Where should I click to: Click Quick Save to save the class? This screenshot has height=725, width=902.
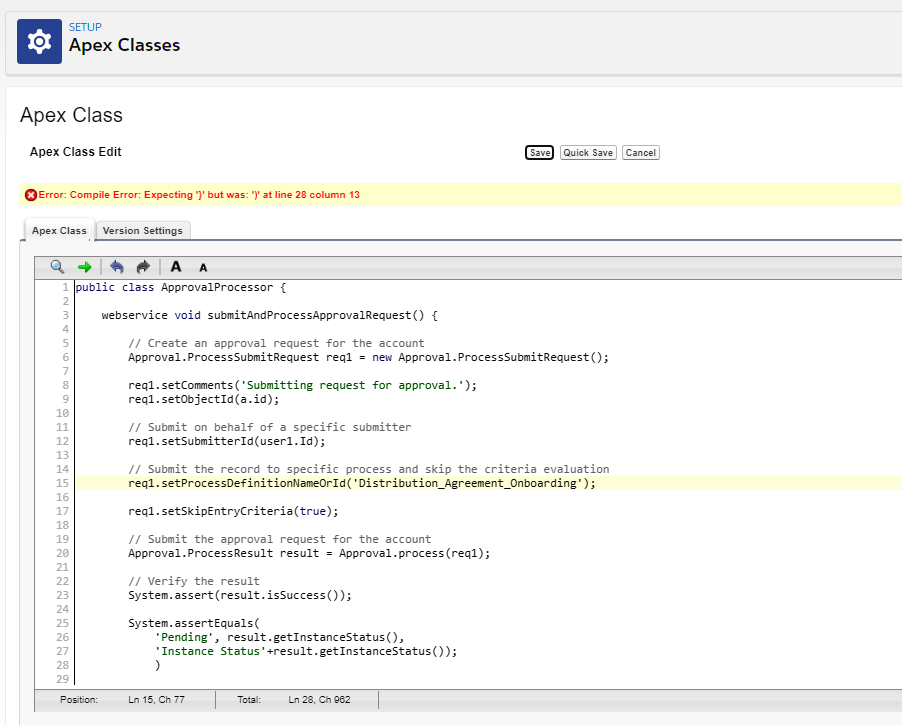(x=587, y=153)
